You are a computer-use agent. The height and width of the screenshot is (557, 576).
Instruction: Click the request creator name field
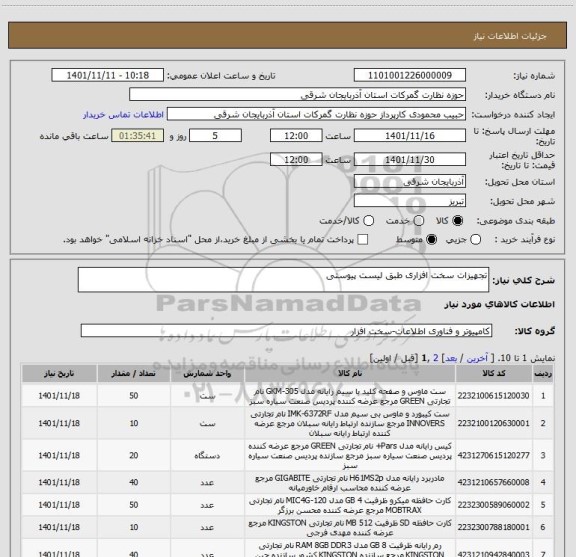pos(316,114)
